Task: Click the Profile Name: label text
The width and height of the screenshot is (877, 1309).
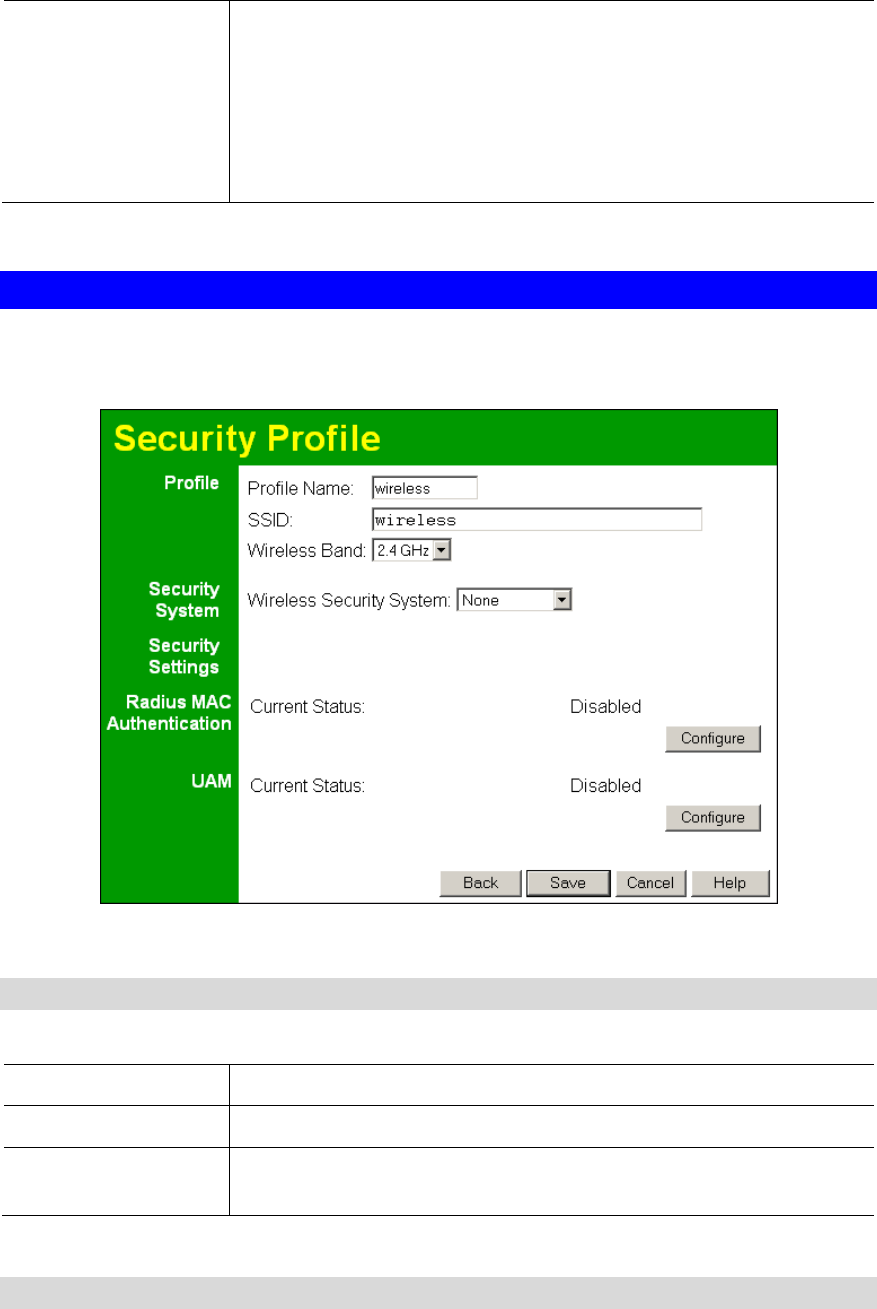Action: click(301, 488)
